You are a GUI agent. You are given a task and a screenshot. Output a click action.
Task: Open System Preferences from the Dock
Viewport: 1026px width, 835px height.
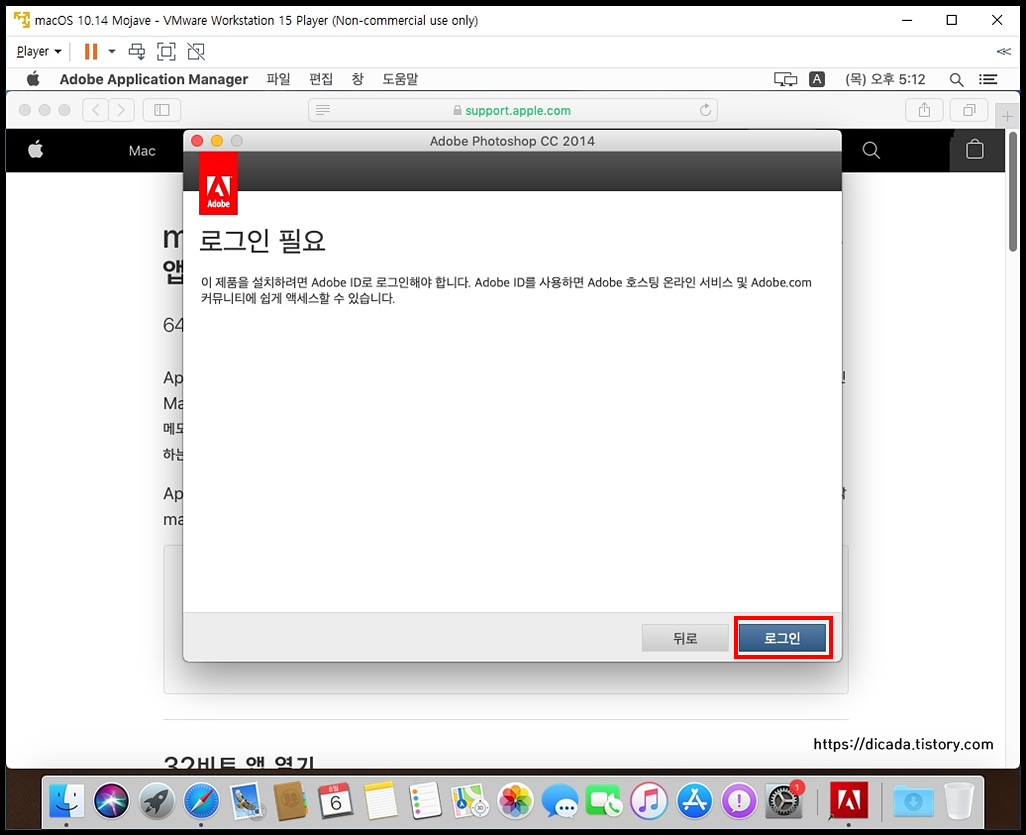(x=784, y=800)
